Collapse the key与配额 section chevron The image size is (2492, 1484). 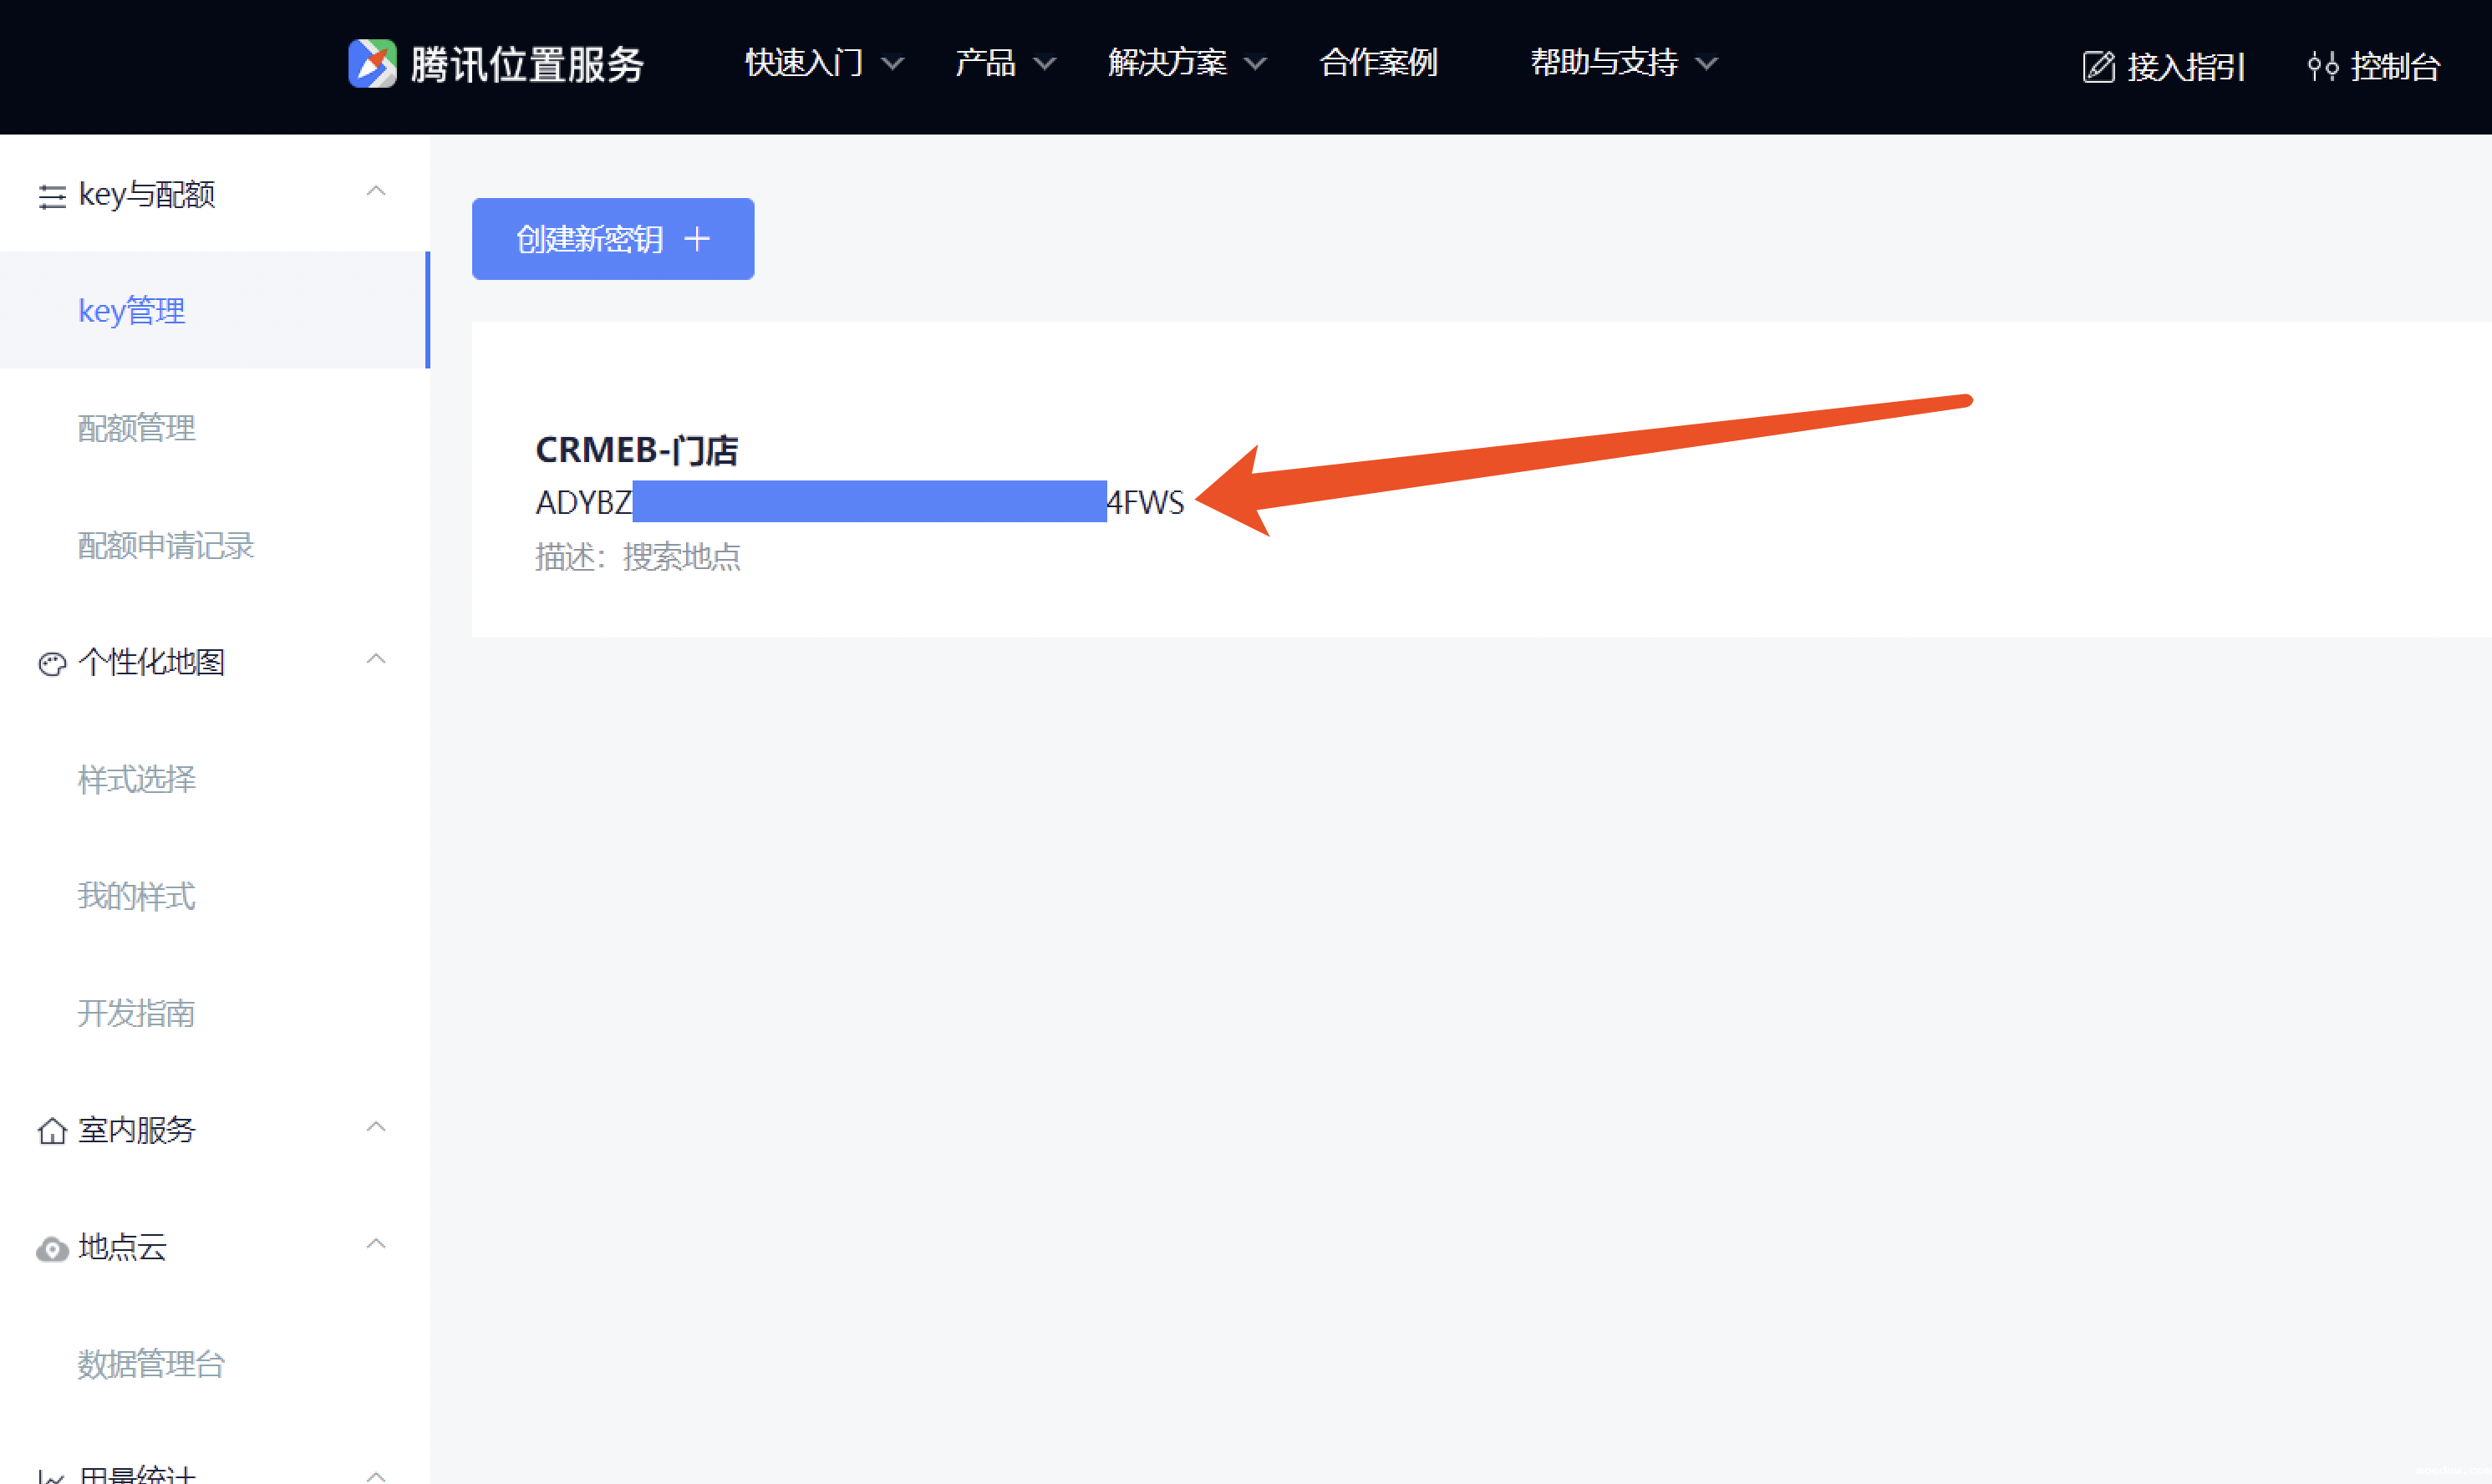[x=376, y=191]
